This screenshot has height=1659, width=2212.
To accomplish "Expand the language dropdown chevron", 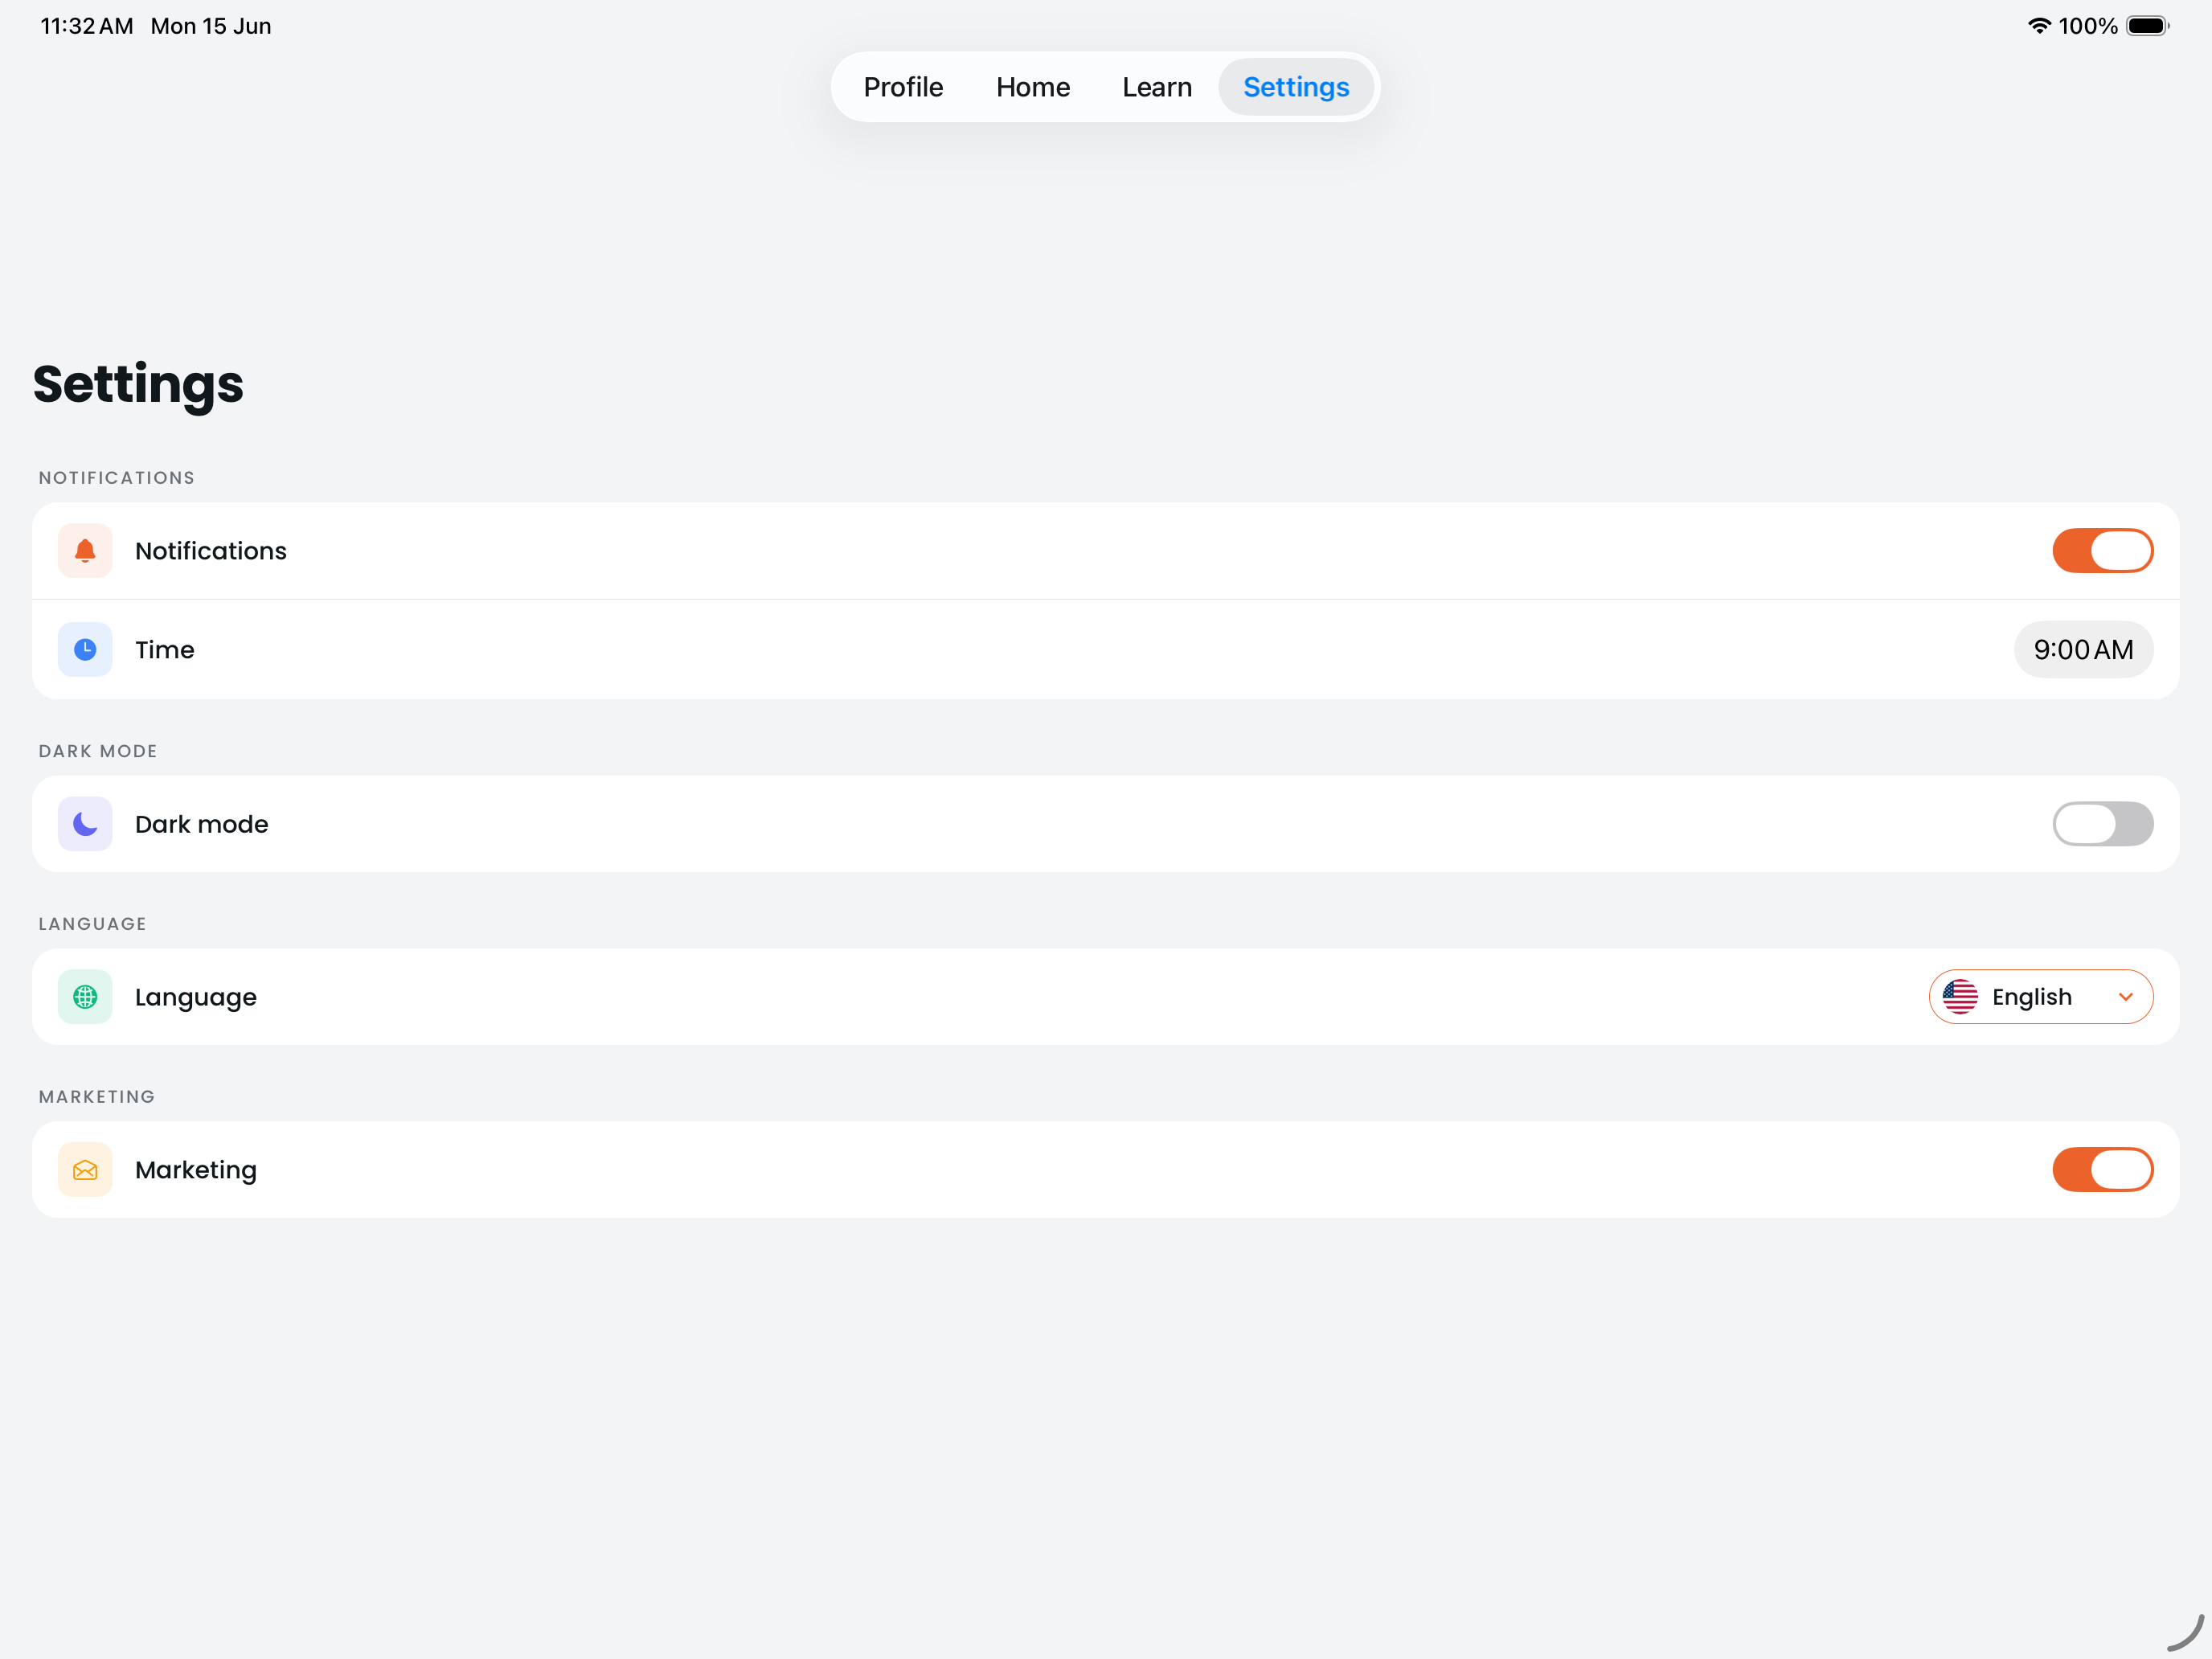I will point(2125,997).
